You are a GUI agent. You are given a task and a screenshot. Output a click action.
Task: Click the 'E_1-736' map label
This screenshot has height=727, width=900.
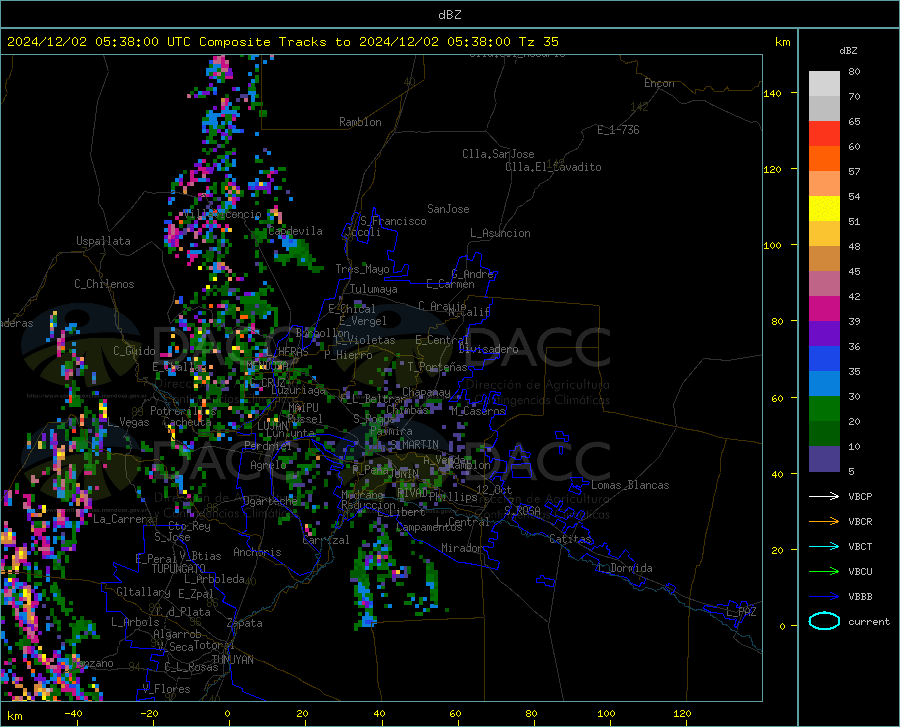pos(618,130)
